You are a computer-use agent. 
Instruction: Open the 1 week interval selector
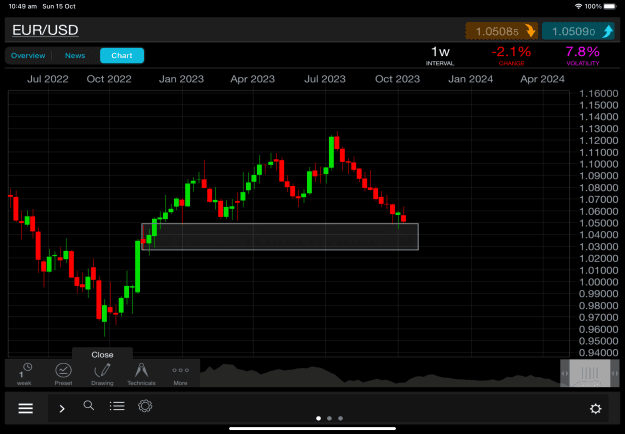(24, 373)
